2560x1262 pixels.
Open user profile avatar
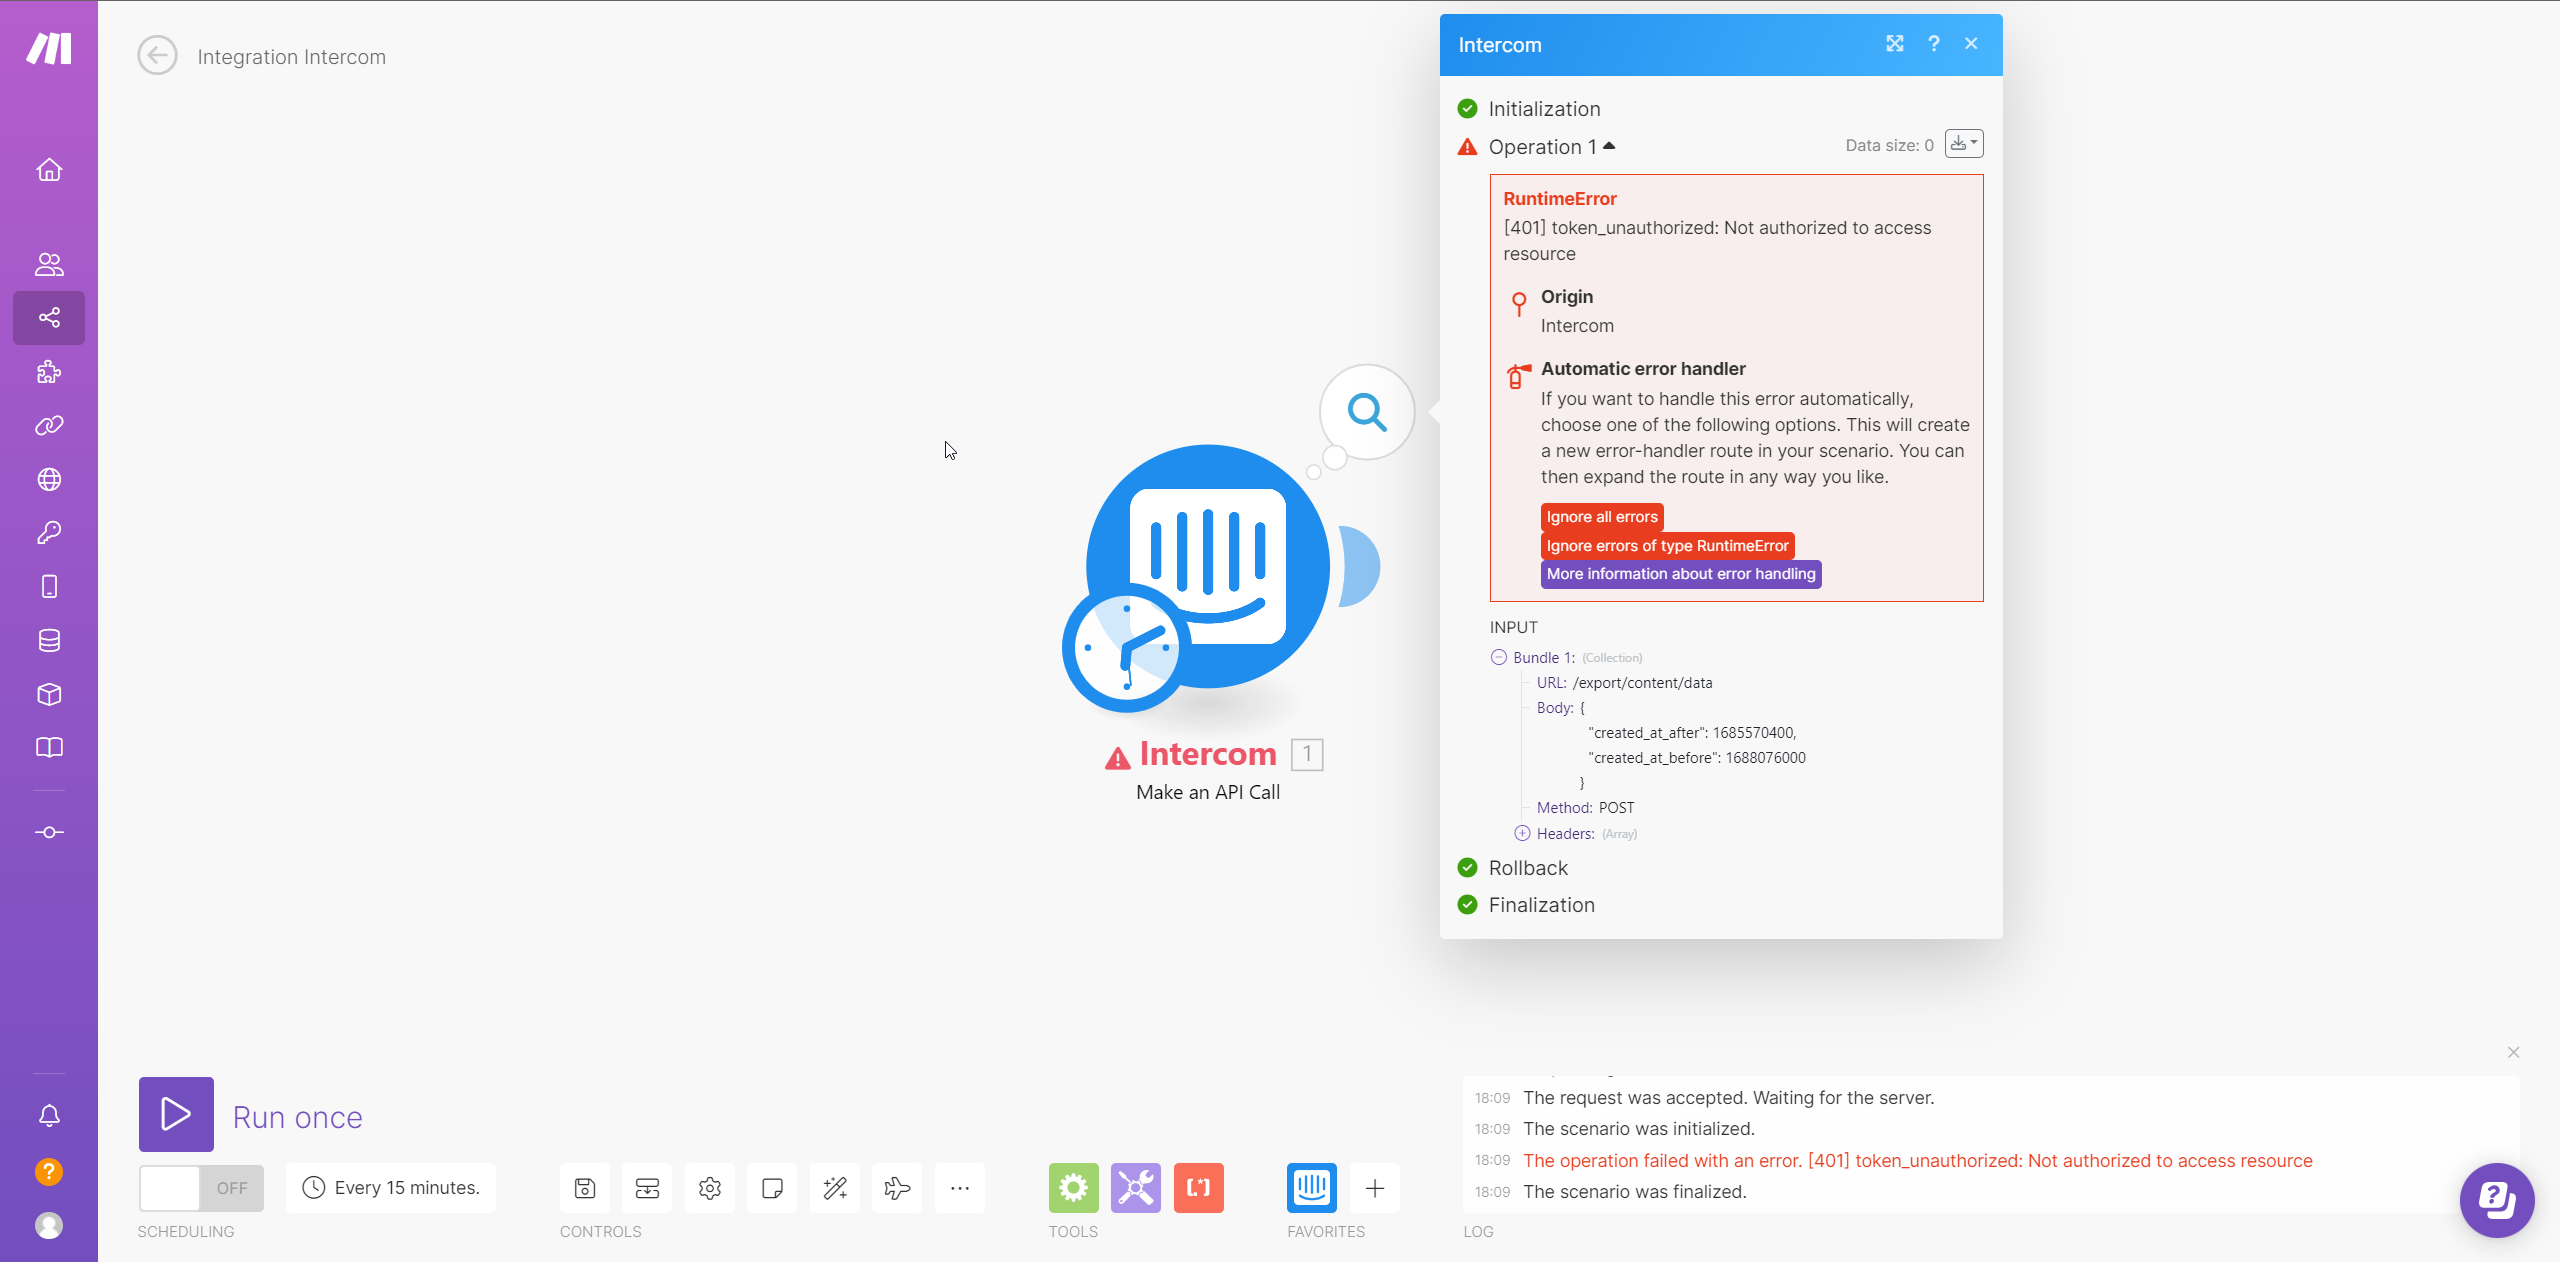point(49,1225)
